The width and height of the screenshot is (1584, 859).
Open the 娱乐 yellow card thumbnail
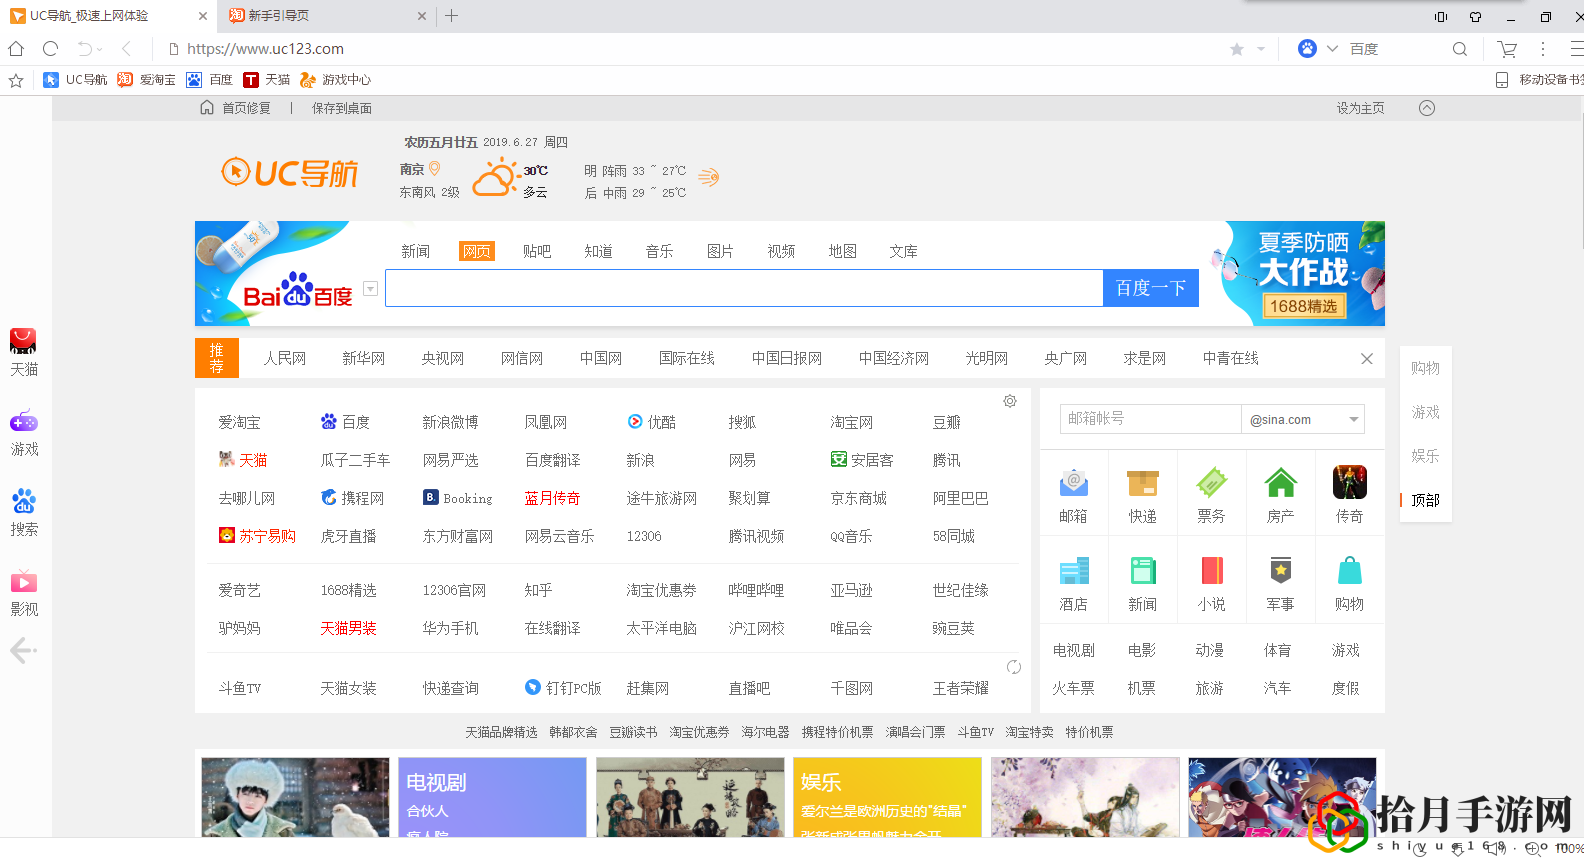coord(887,797)
